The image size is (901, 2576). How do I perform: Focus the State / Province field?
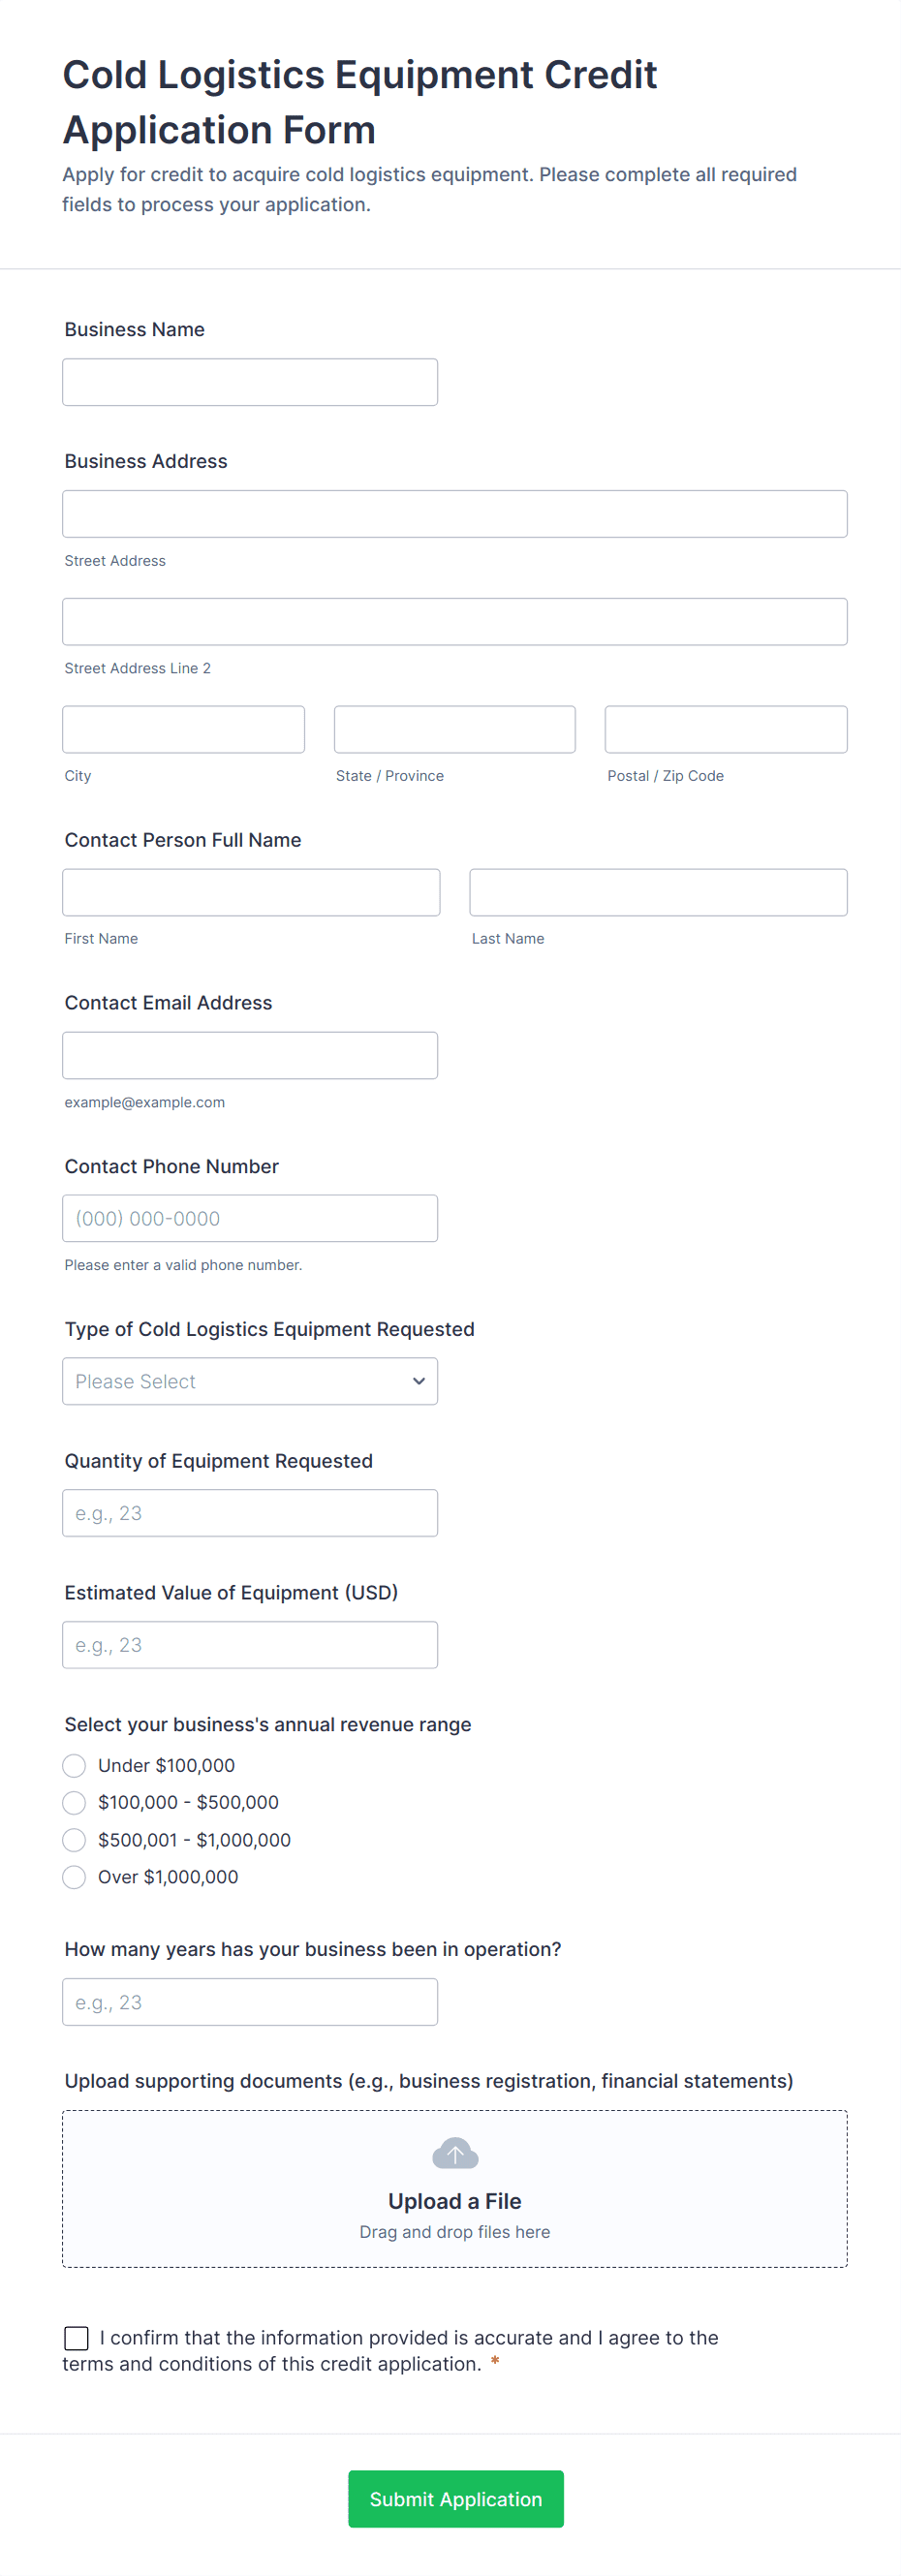(454, 729)
